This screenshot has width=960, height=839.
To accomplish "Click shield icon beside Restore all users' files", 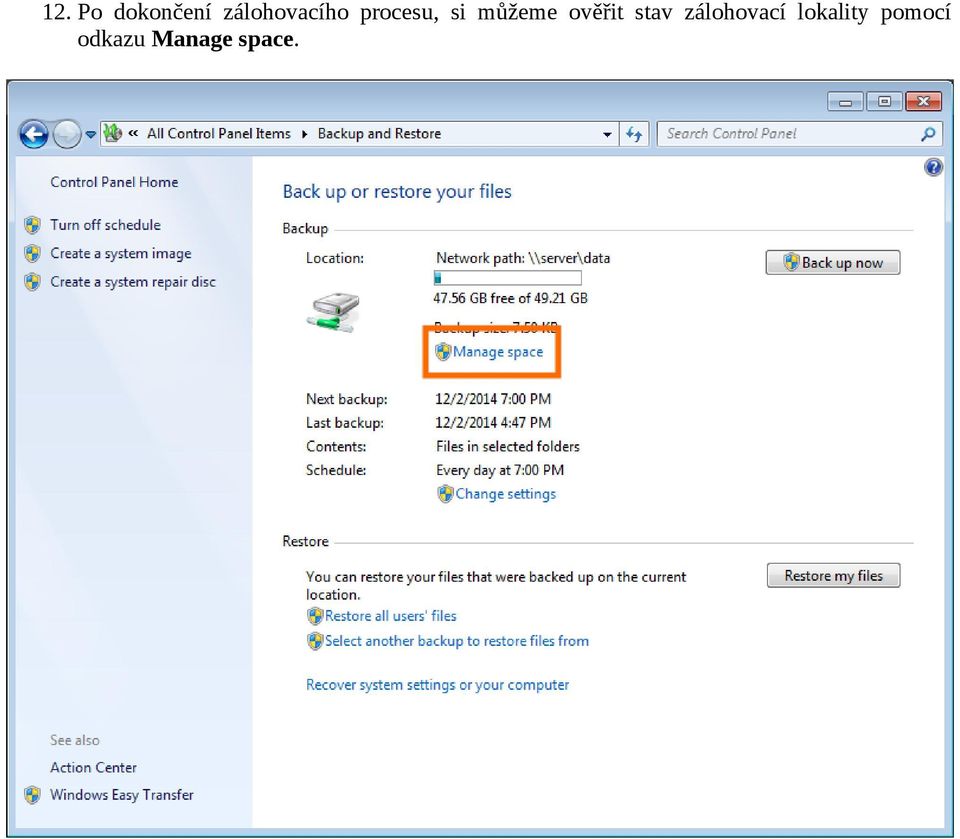I will (315, 615).
